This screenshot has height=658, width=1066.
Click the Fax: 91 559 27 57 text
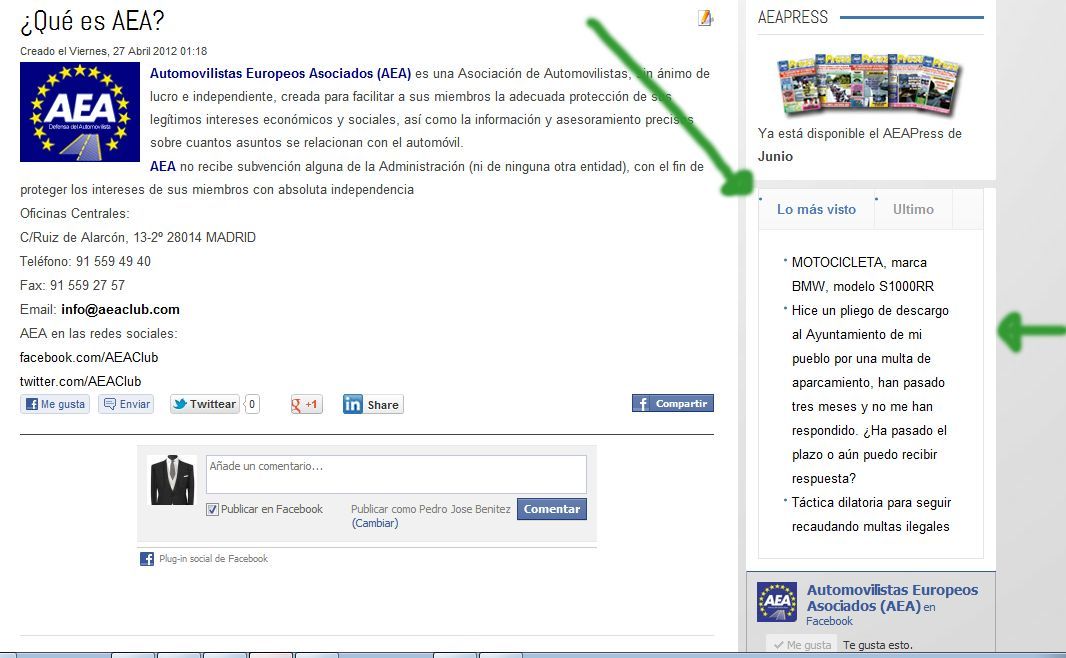pyautogui.click(x=72, y=285)
